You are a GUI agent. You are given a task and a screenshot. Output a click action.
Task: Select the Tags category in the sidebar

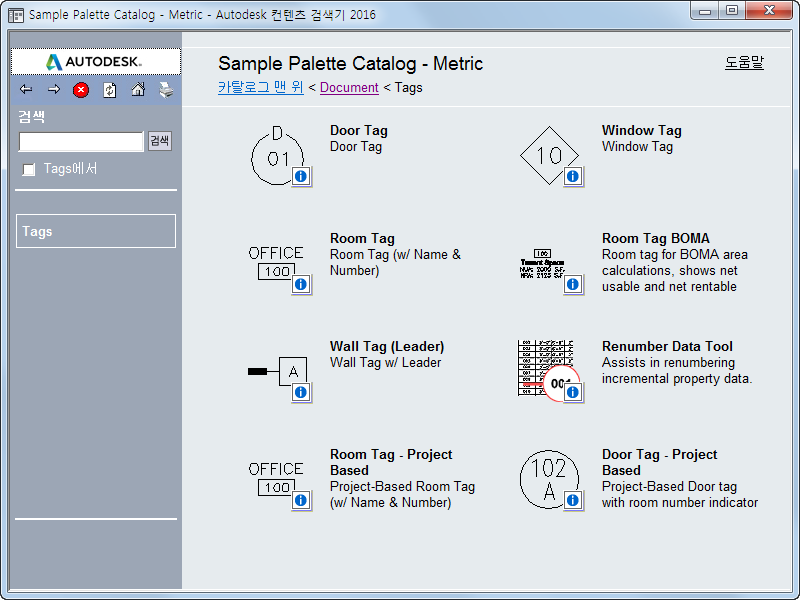[96, 231]
